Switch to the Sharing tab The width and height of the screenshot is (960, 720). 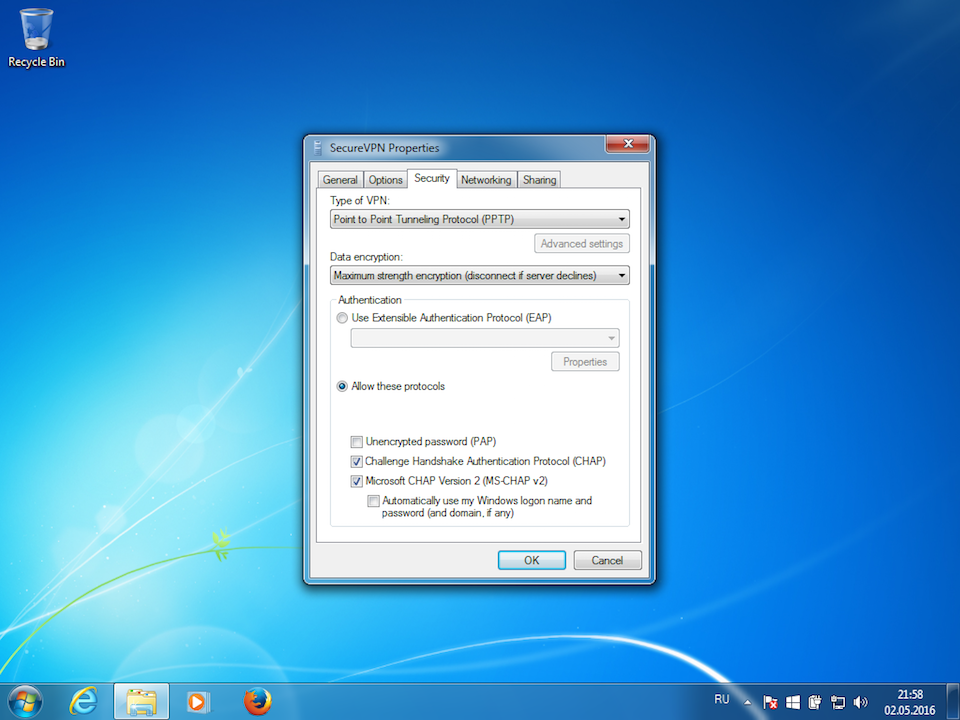(x=539, y=179)
